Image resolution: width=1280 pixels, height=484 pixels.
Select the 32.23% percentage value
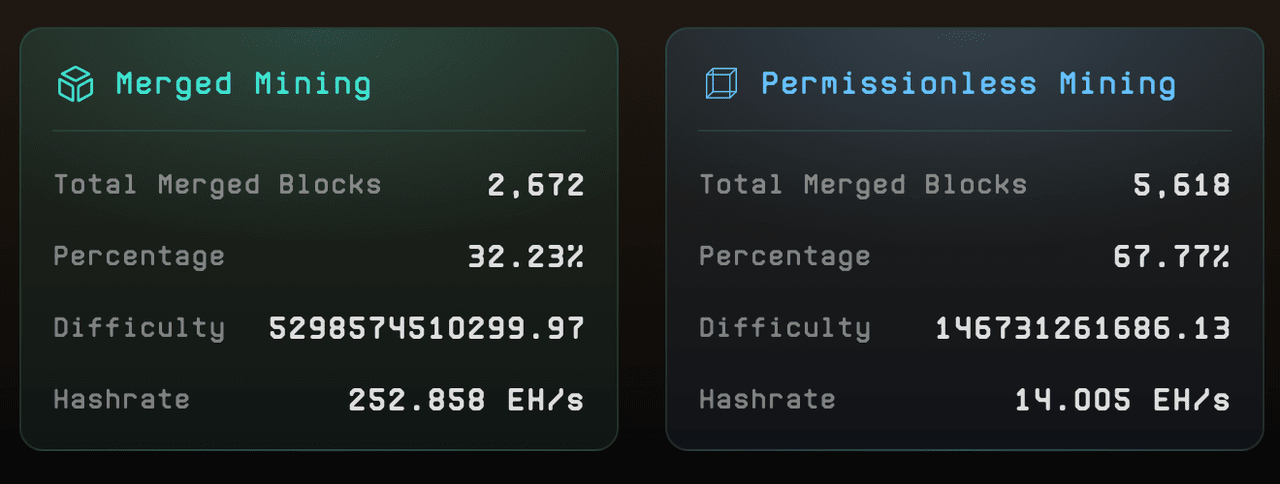[526, 257]
